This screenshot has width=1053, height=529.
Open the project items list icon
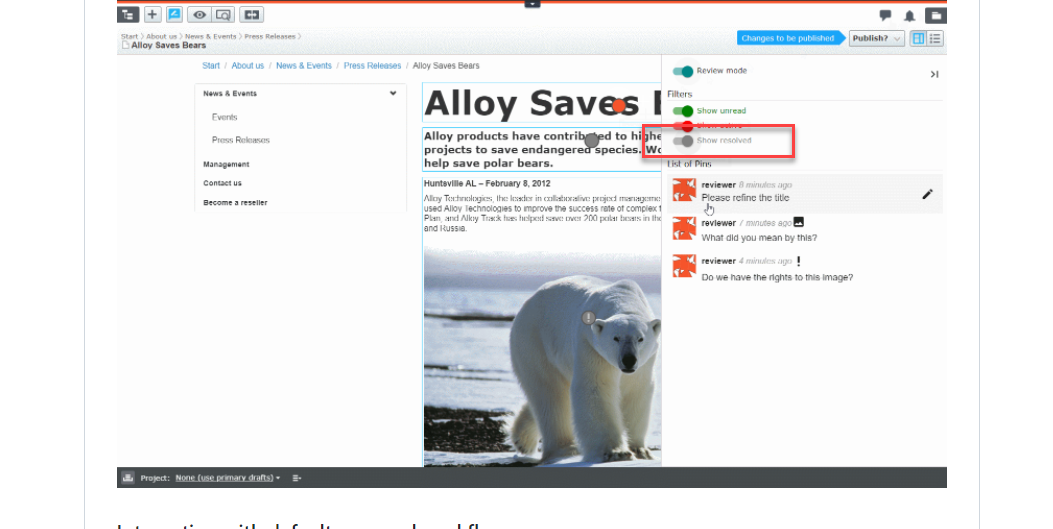(x=297, y=478)
